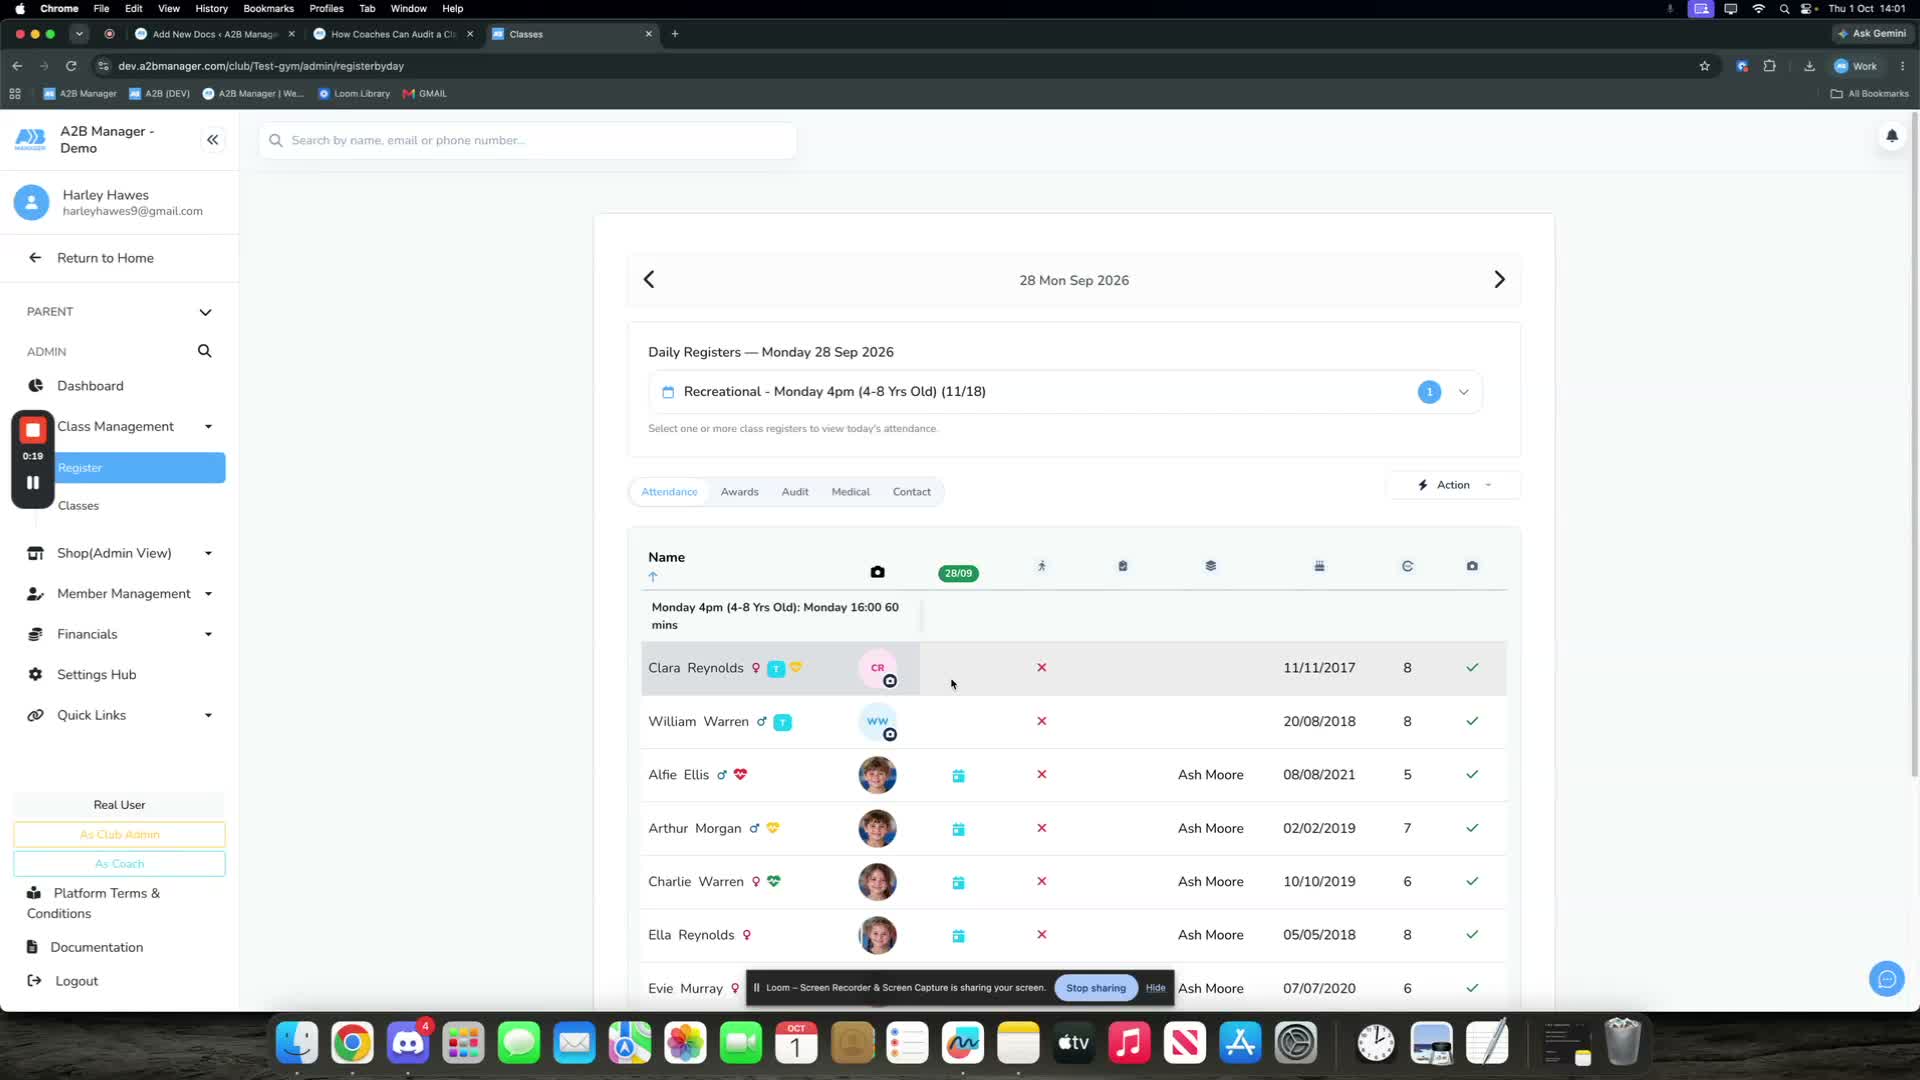Toggle Ella Reynolds red cross mark
The width and height of the screenshot is (1920, 1080).
pyautogui.click(x=1041, y=935)
